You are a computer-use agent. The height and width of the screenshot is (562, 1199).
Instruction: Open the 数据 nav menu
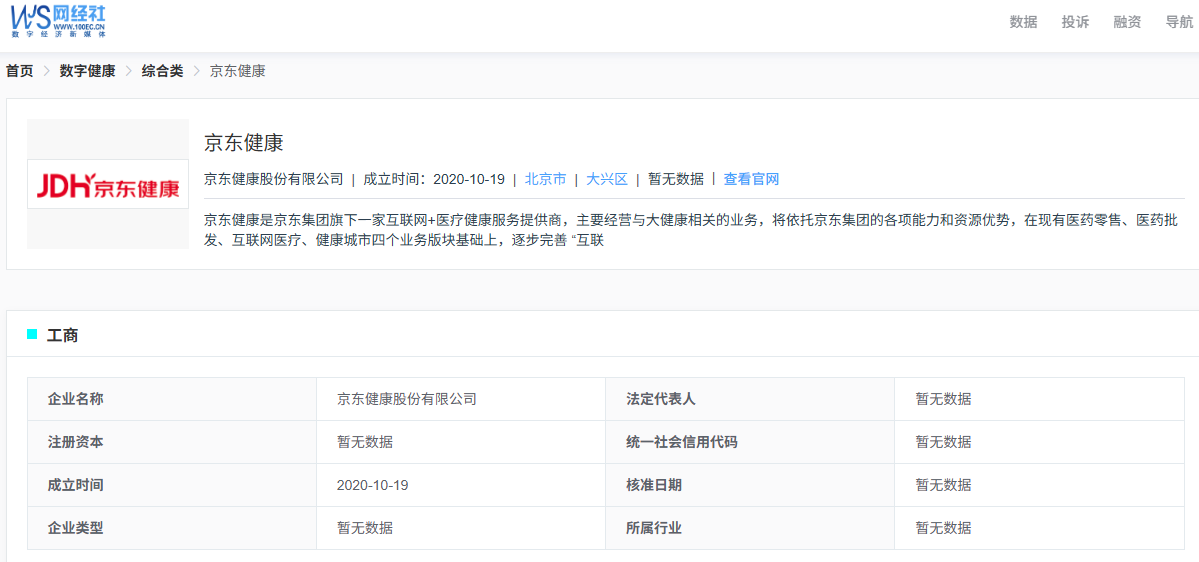pyautogui.click(x=1023, y=22)
